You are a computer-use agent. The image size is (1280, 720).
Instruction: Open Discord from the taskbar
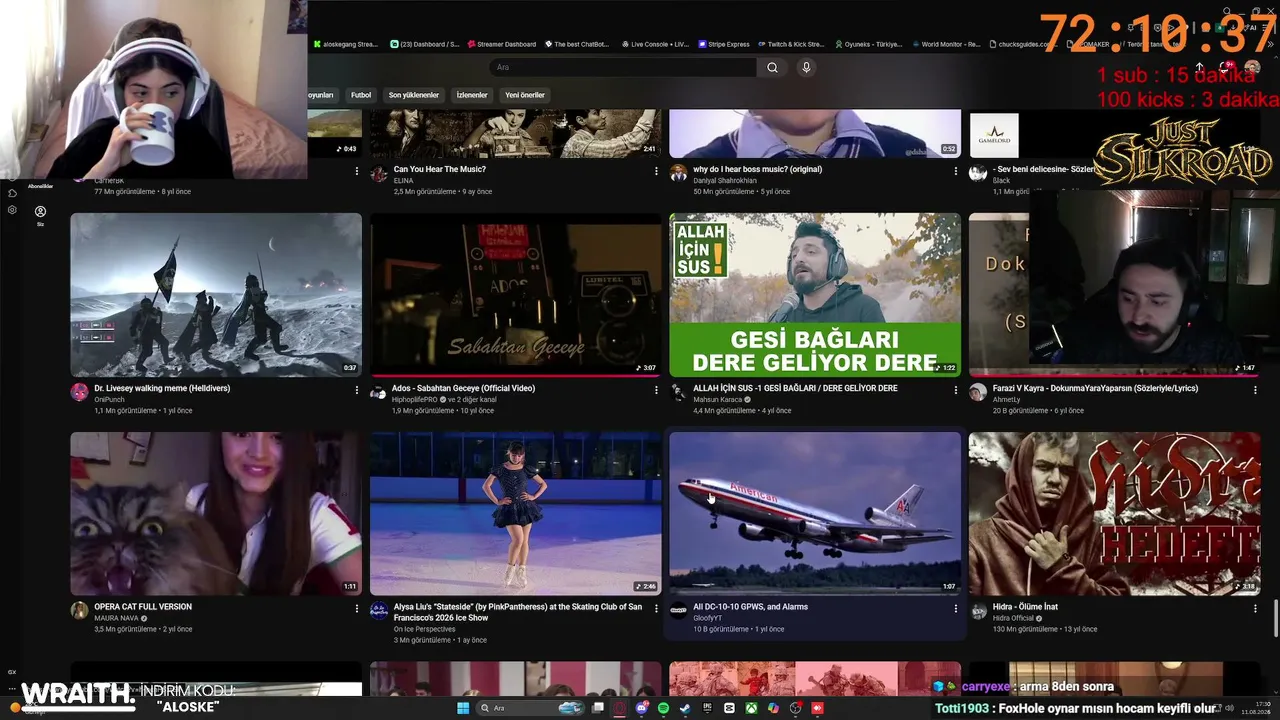pyautogui.click(x=641, y=708)
